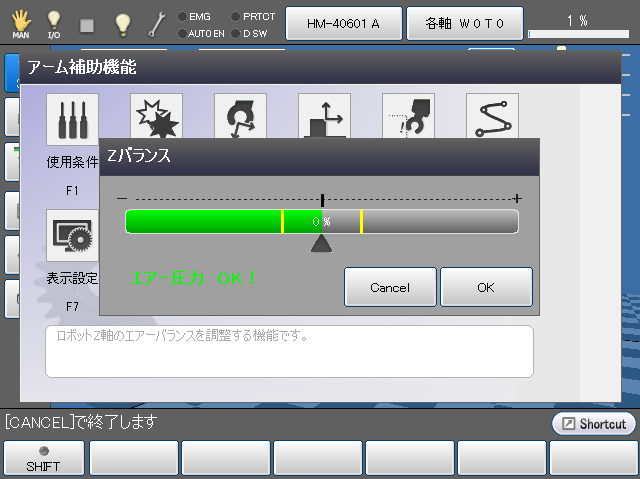This screenshot has width=640, height=479.
Task: Click the collision burst icon
Action: [156, 116]
